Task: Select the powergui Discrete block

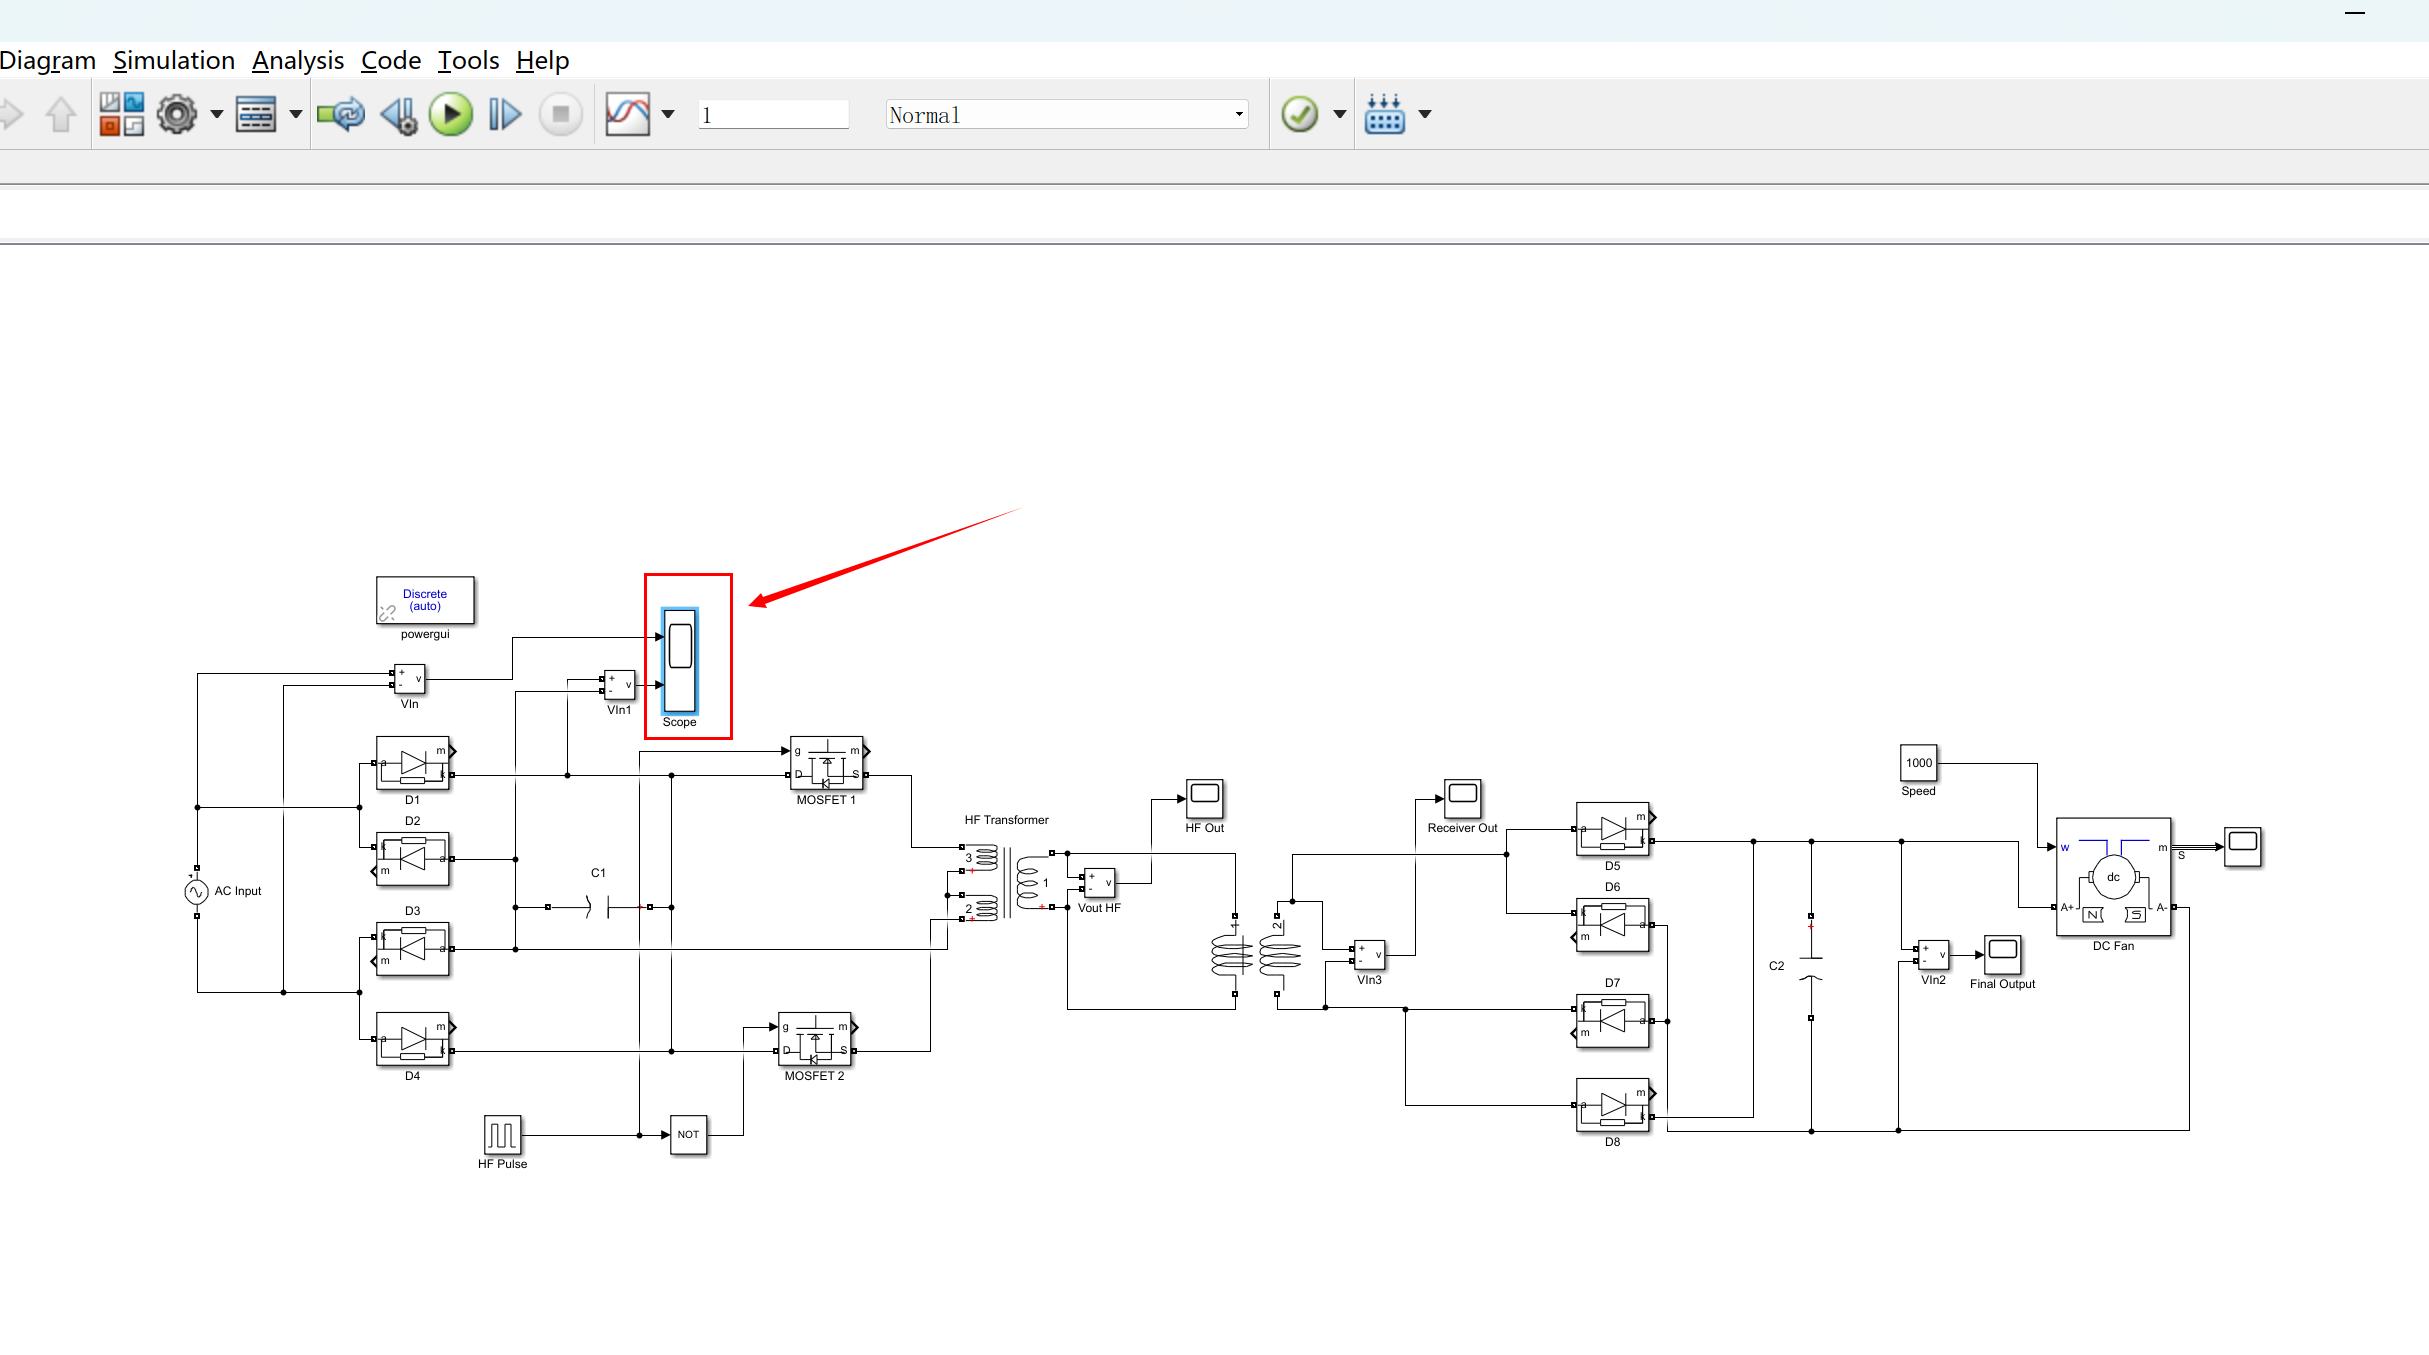Action: tap(425, 600)
